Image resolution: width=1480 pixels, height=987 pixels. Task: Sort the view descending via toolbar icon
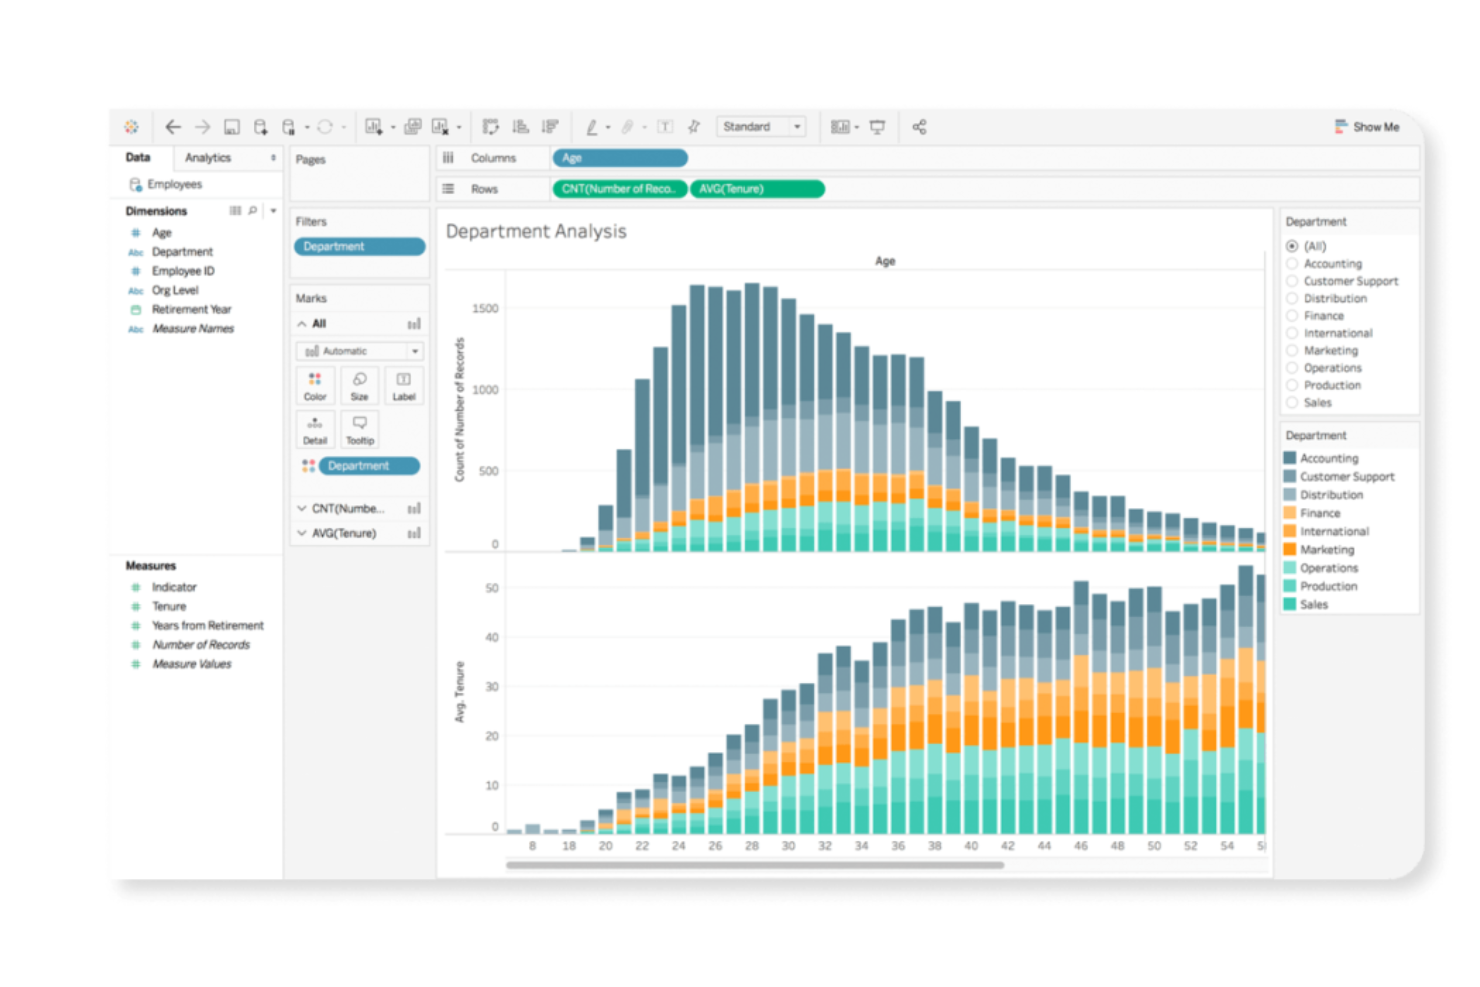[548, 126]
